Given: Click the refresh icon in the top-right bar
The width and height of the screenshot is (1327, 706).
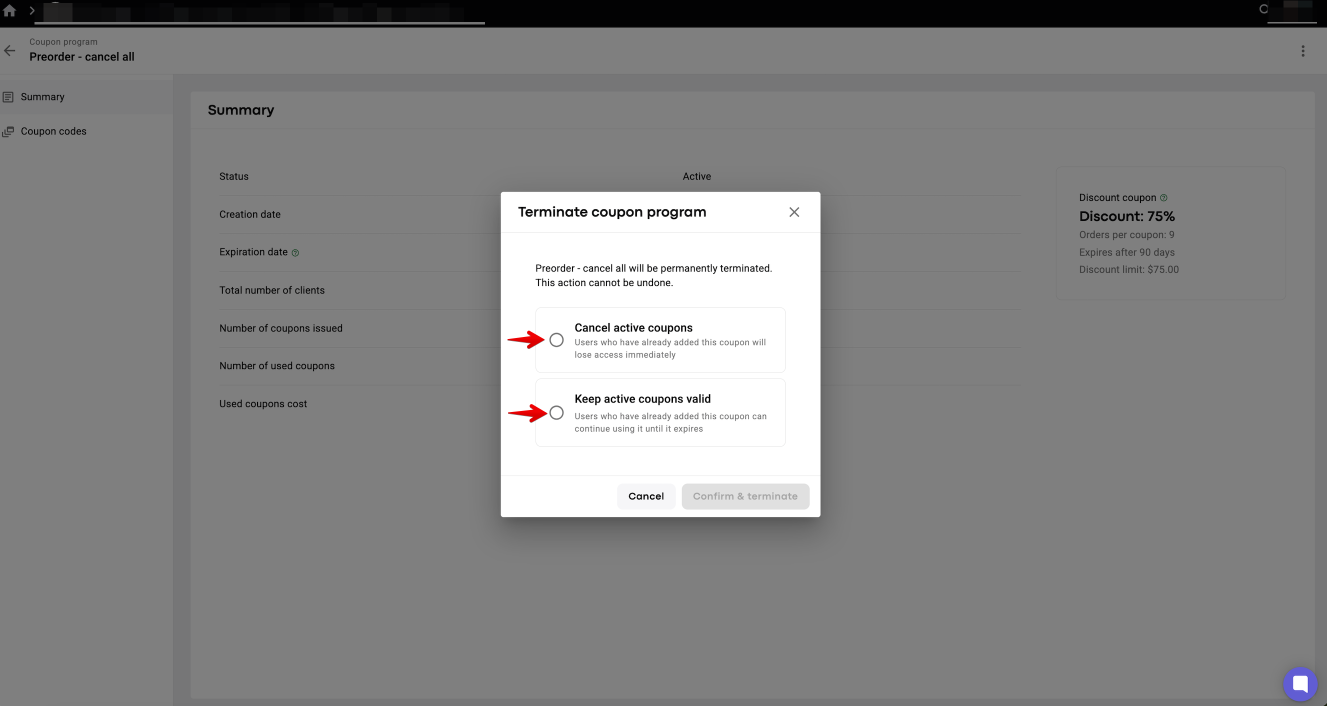Looking at the screenshot, I should click(x=1264, y=9).
